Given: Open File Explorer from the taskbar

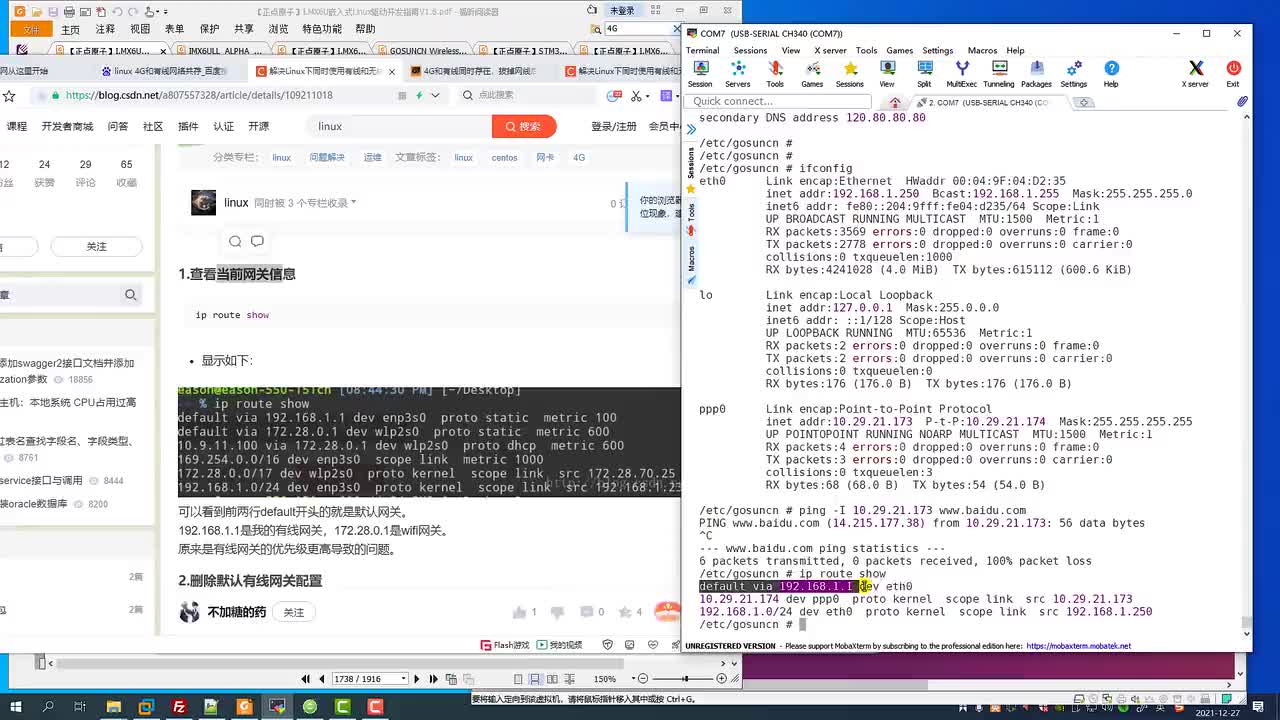Looking at the screenshot, I should 114,707.
